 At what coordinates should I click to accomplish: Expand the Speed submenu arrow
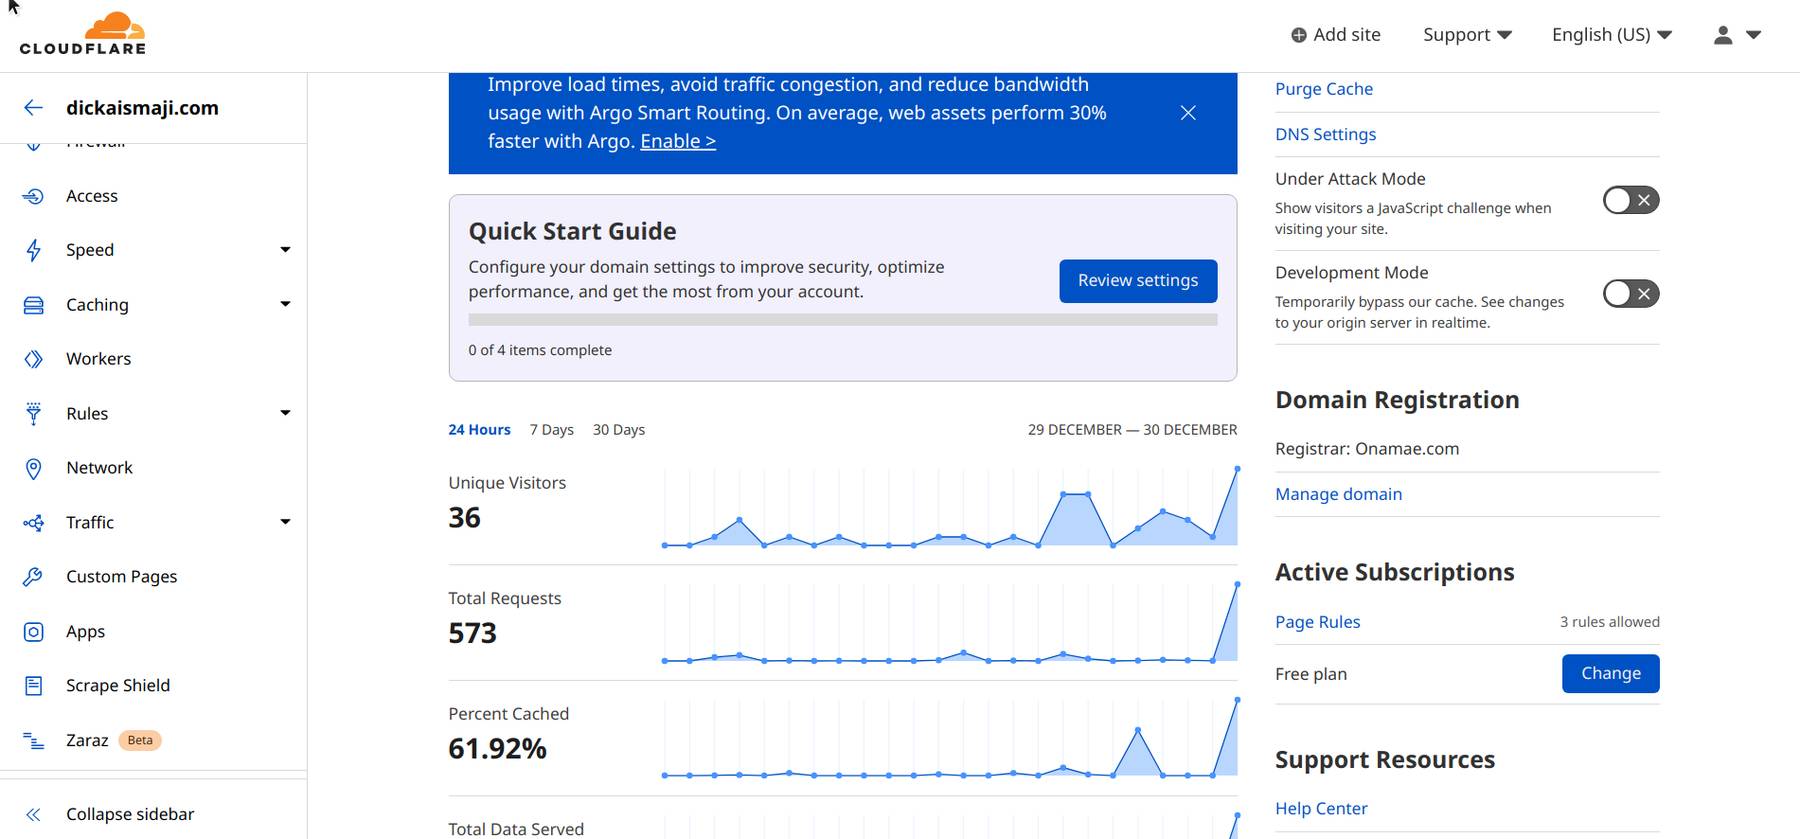[x=285, y=250]
